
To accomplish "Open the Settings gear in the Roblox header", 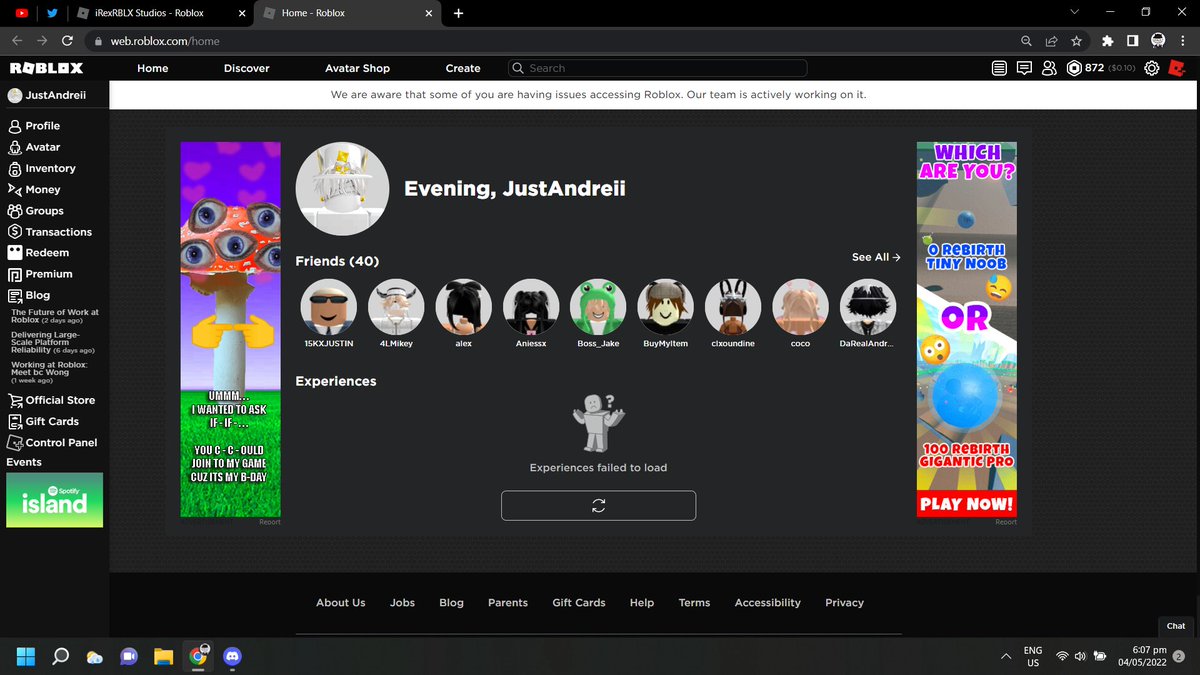I will click(1152, 68).
